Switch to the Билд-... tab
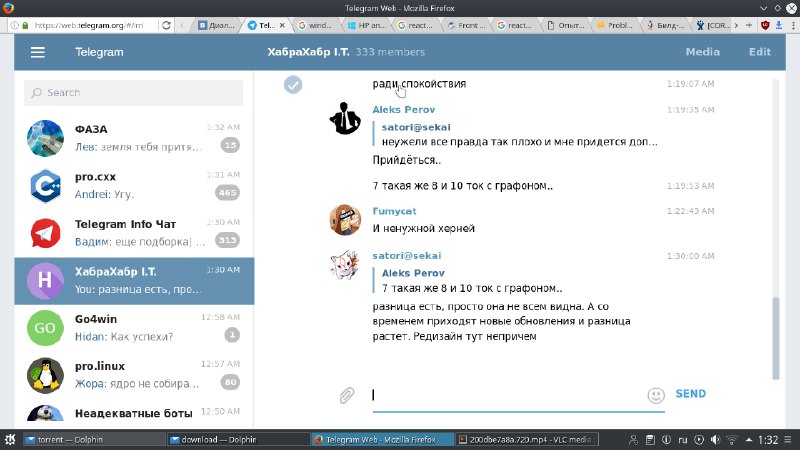The width and height of the screenshot is (800, 450). (665, 25)
